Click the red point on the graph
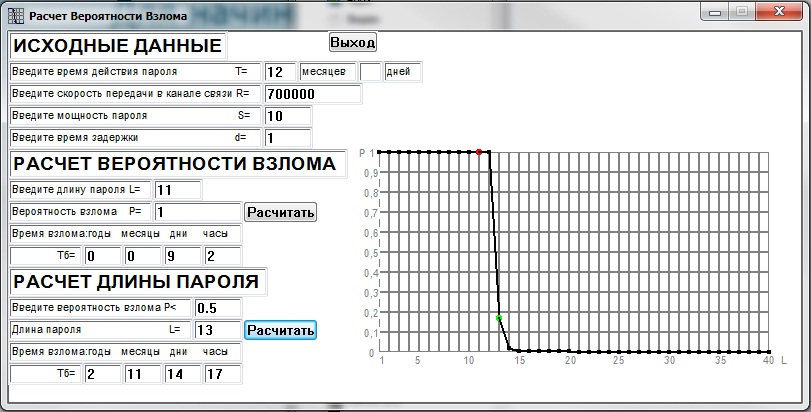Image resolution: width=811 pixels, height=412 pixels. (x=479, y=152)
